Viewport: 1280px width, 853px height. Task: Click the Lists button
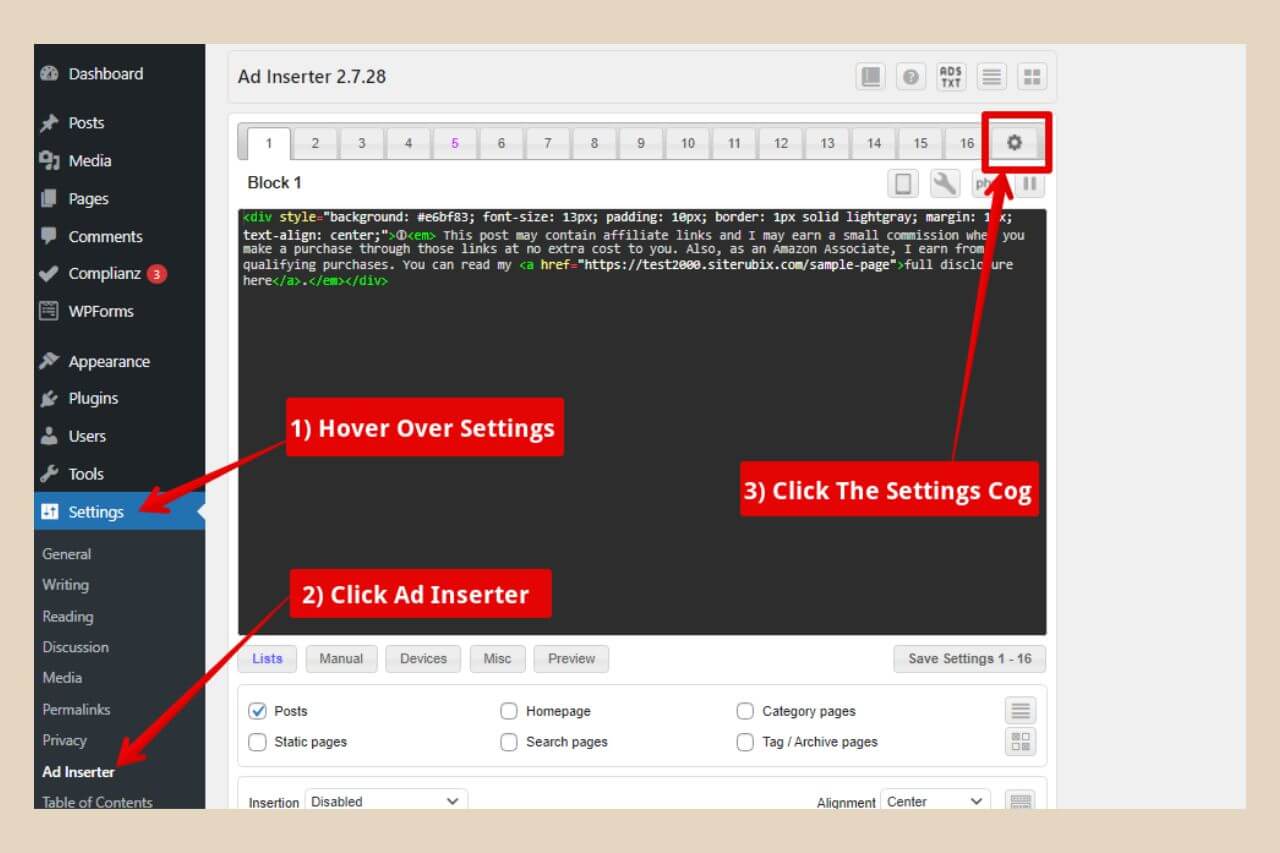(267, 659)
